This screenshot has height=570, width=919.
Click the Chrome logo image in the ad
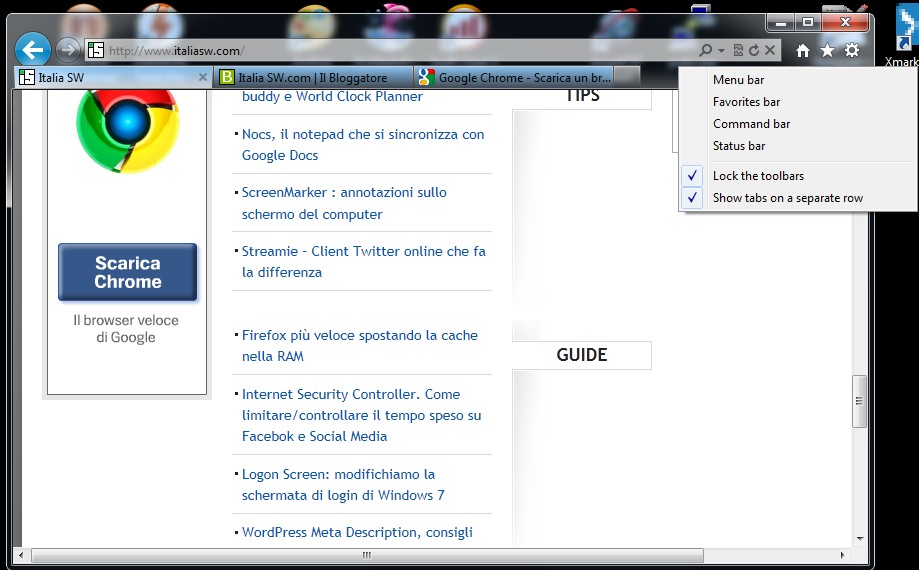[128, 130]
